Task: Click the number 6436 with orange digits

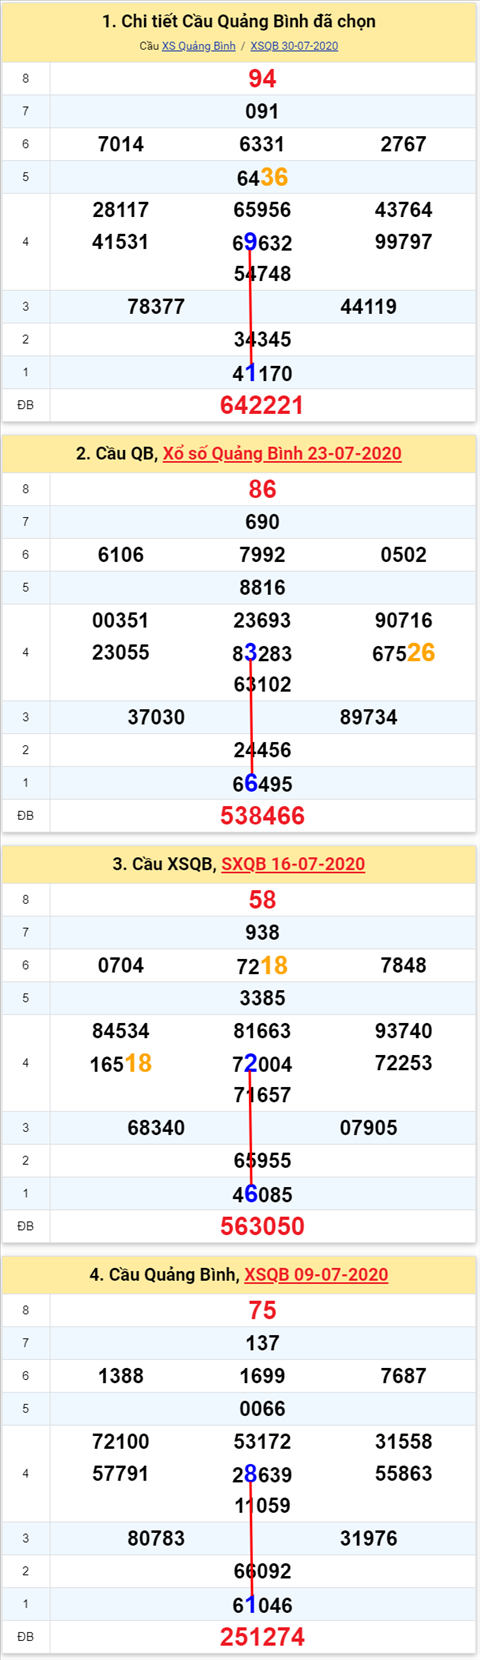Action: tap(262, 177)
